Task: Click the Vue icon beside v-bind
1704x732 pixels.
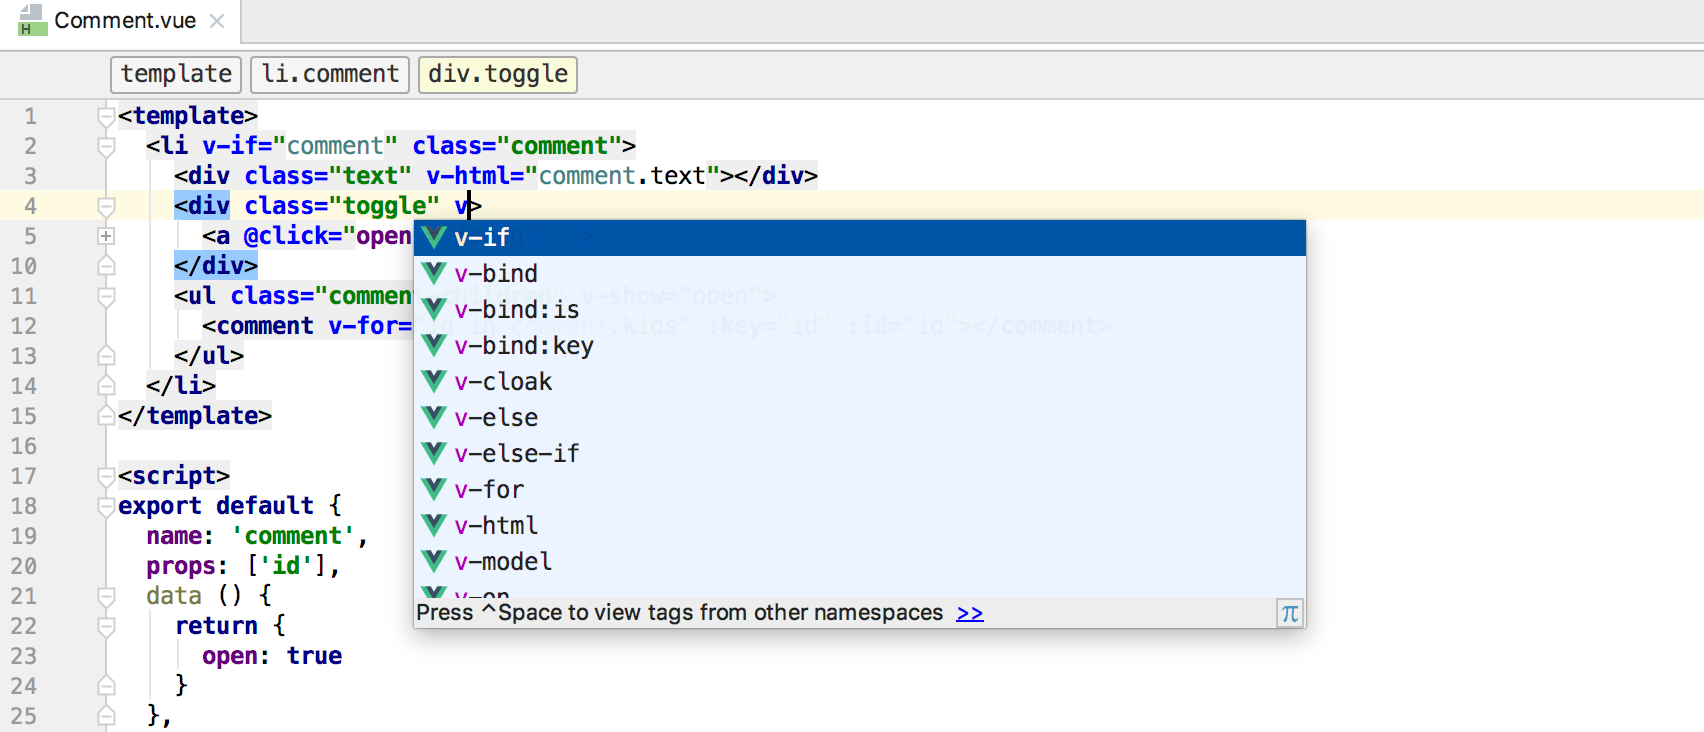Action: tap(434, 273)
